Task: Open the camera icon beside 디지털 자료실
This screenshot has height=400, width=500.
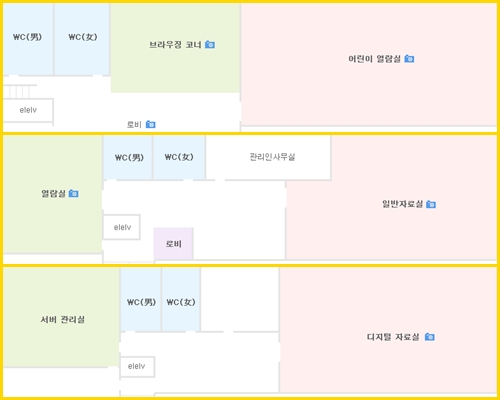Action: tap(430, 337)
